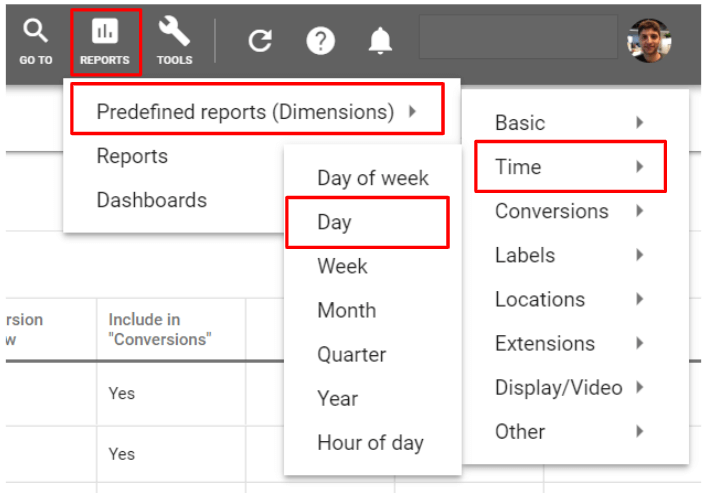Expand the Basic submenu arrow

tap(639, 123)
